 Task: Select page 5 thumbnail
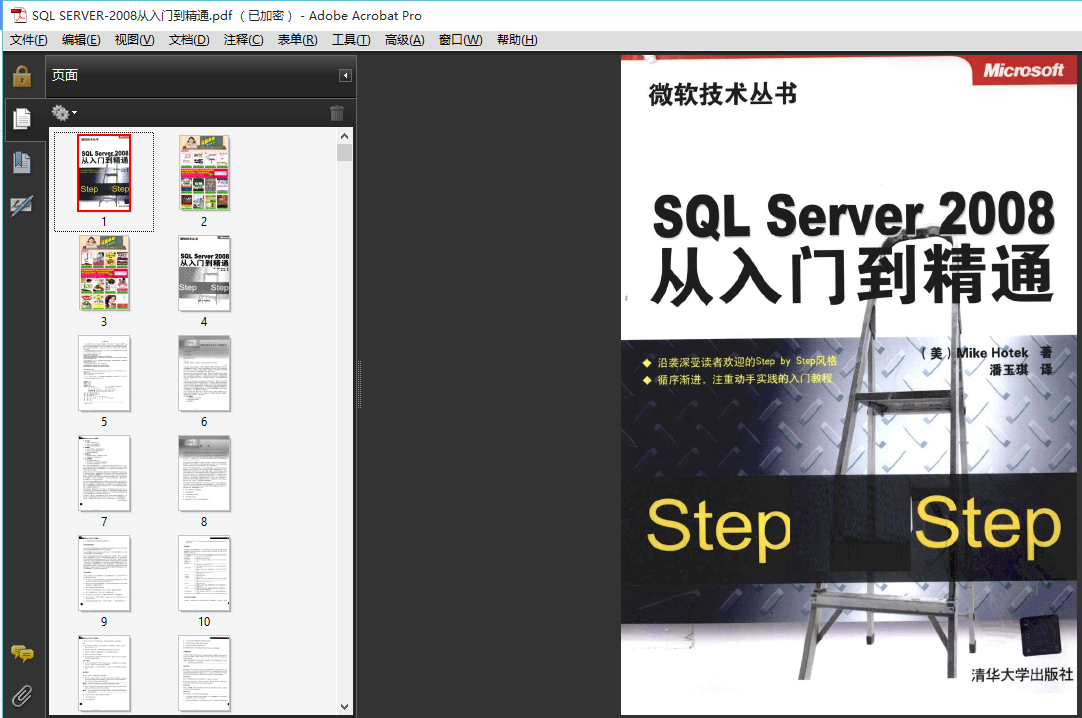click(104, 373)
